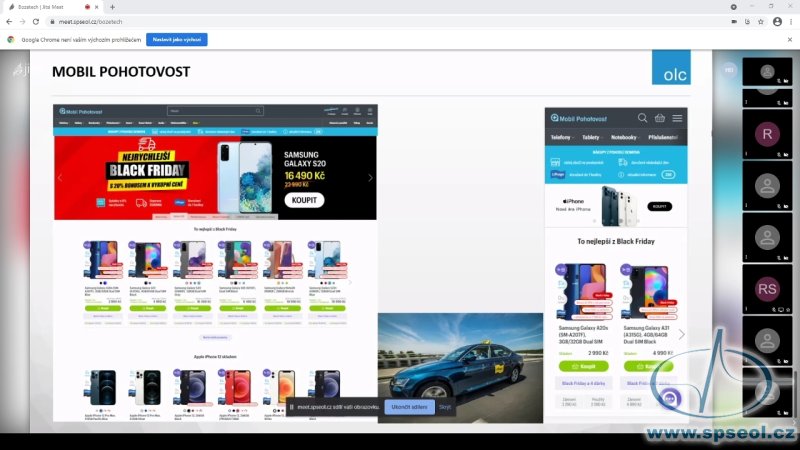Expand the Notebooky menu in mobile preview
800x450 pixels.
pos(625,137)
